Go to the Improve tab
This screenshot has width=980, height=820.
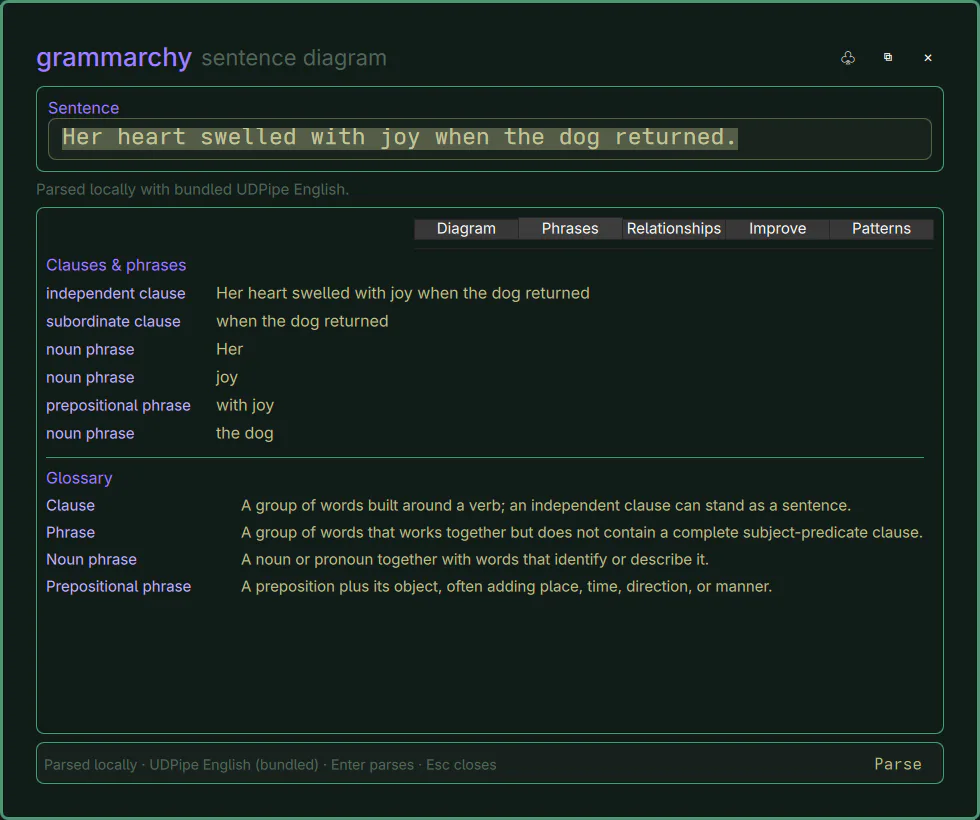click(x=778, y=229)
